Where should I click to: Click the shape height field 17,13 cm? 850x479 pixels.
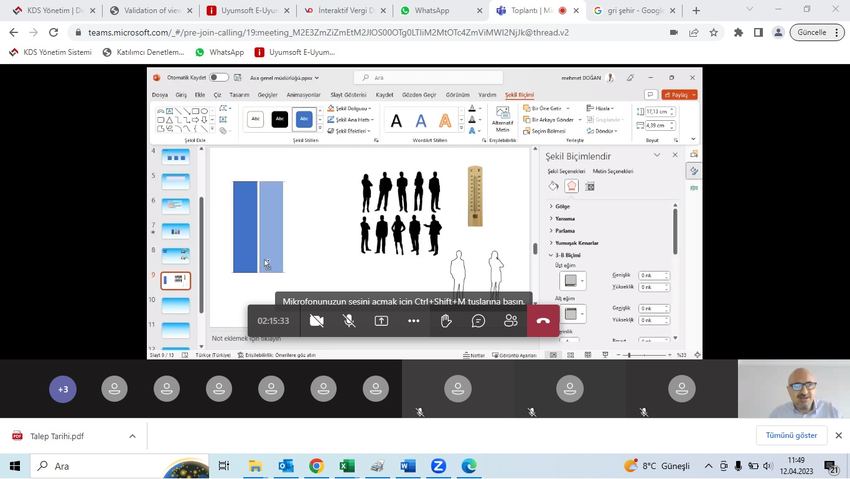coord(656,112)
